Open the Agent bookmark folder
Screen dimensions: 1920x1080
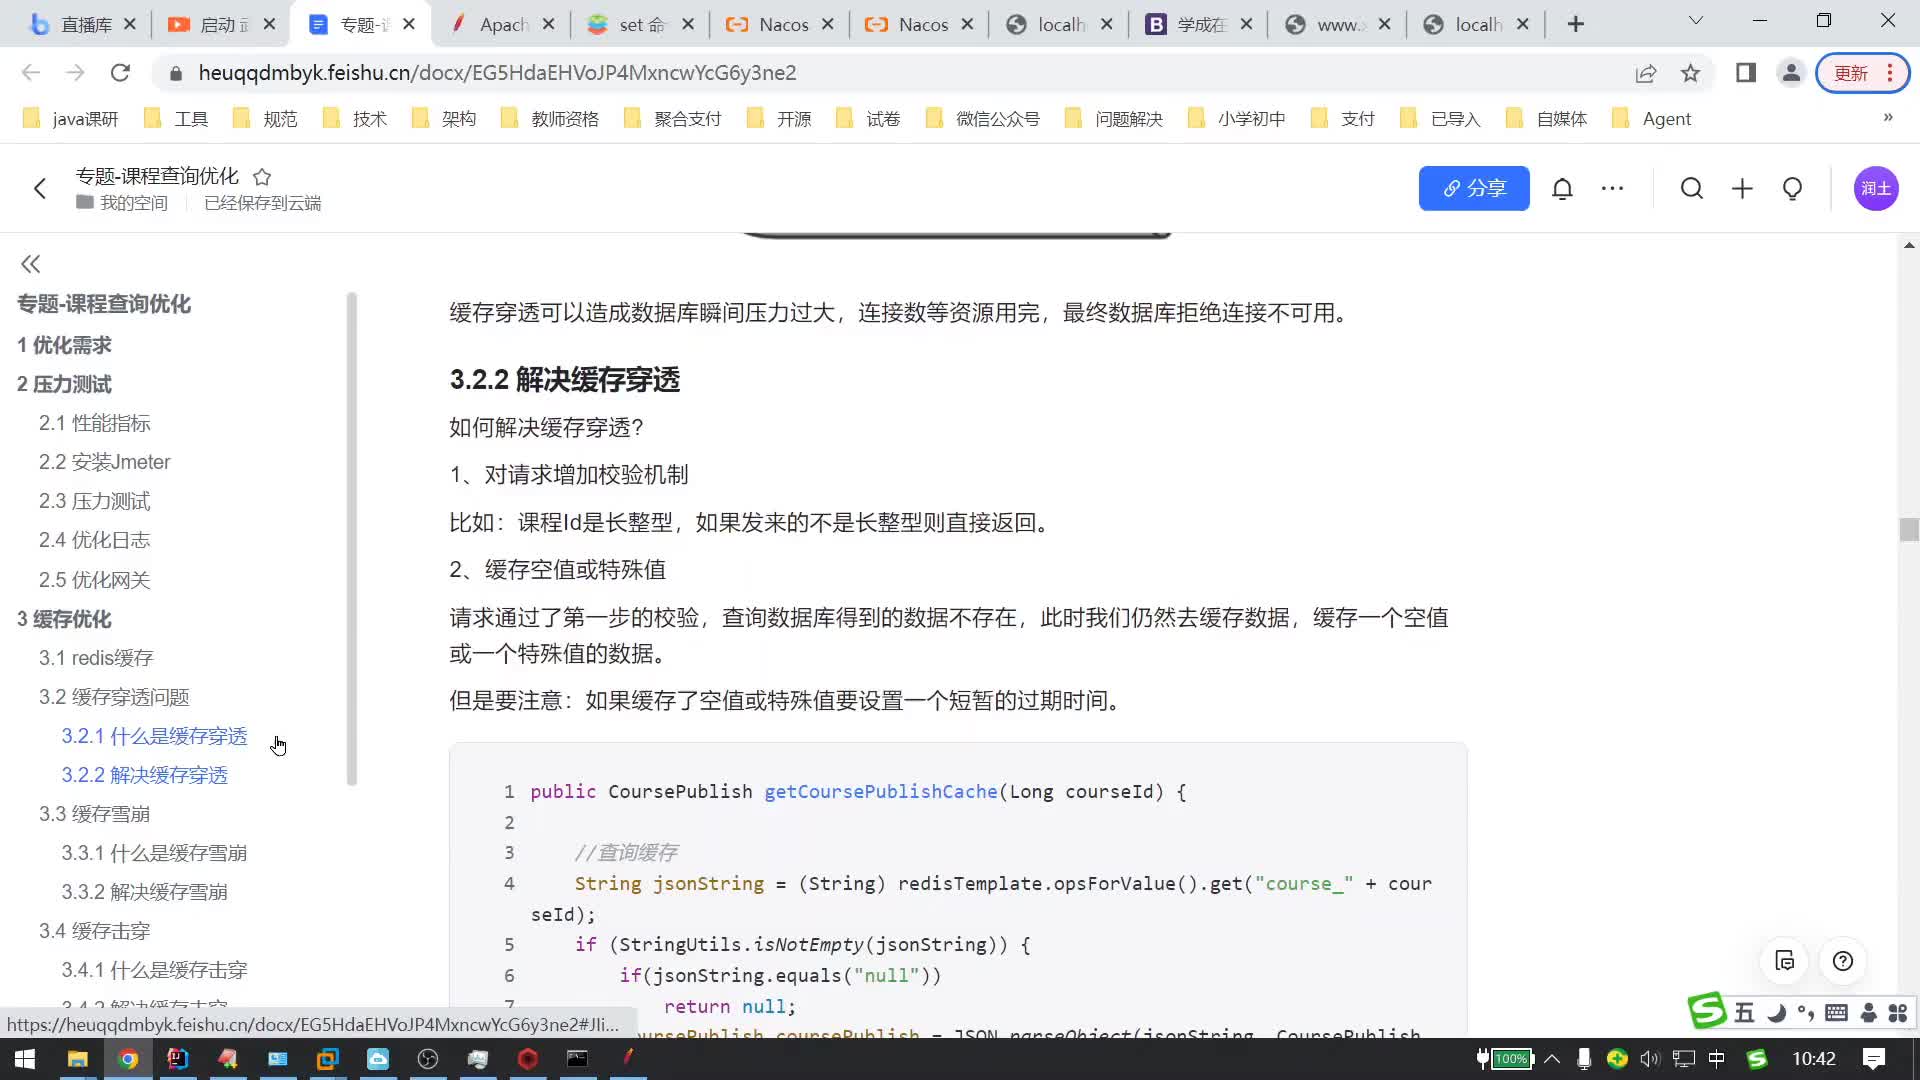1652,119
